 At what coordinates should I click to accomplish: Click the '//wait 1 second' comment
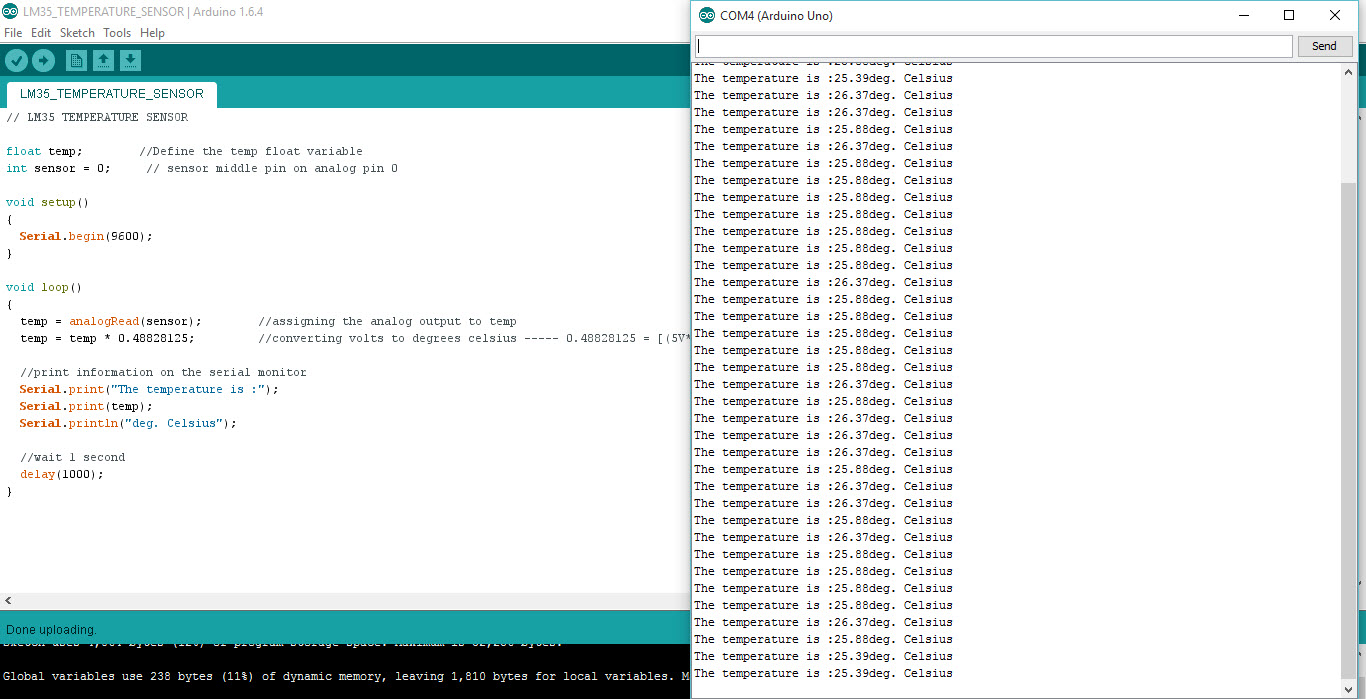72,457
